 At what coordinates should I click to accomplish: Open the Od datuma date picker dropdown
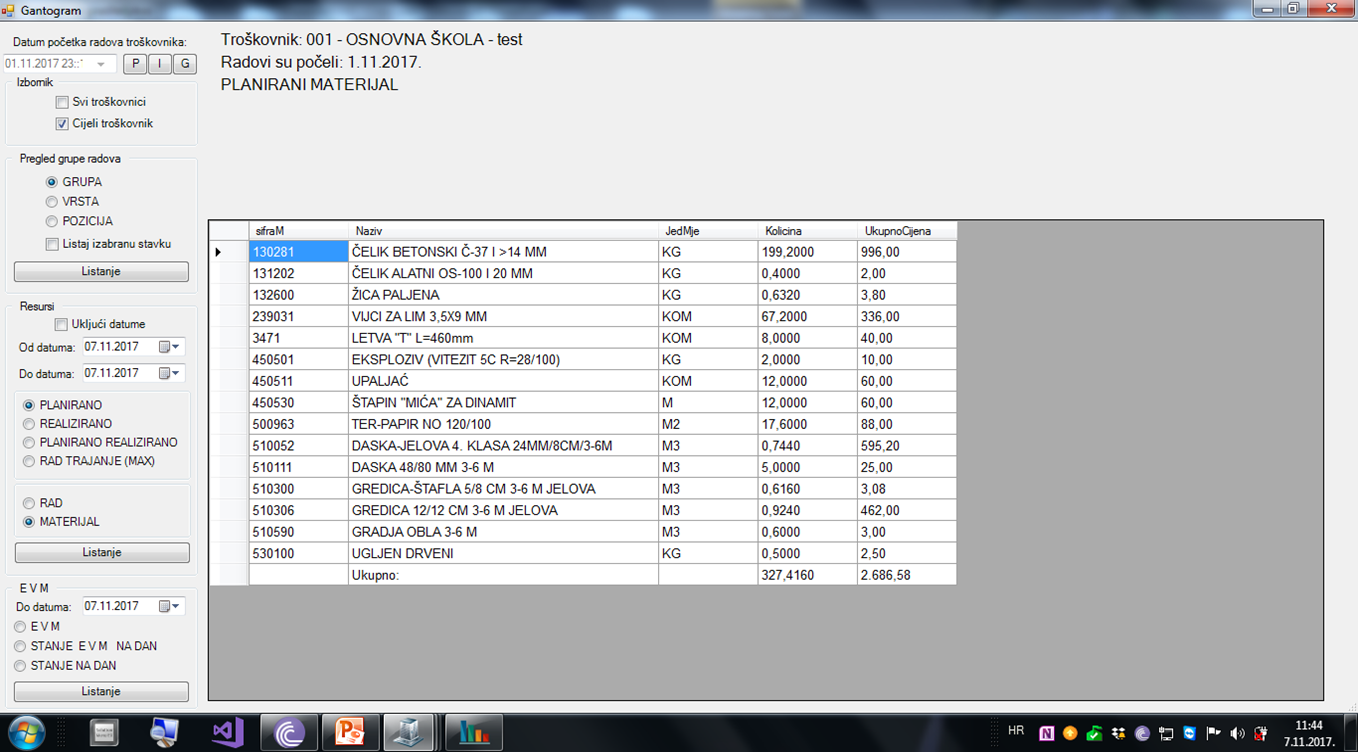click(x=176, y=347)
